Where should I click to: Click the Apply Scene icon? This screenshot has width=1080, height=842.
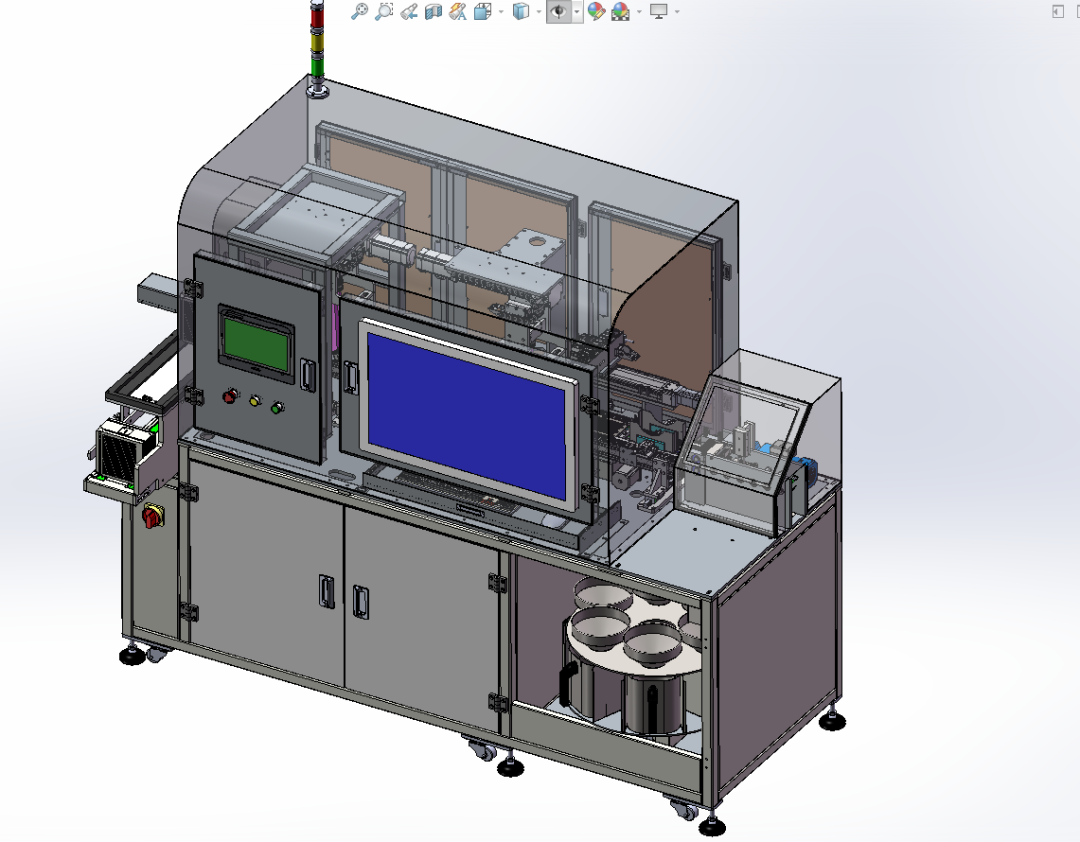click(621, 11)
